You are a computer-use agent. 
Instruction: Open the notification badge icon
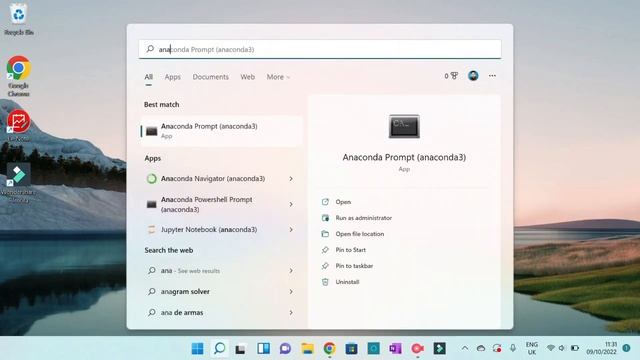click(x=627, y=348)
